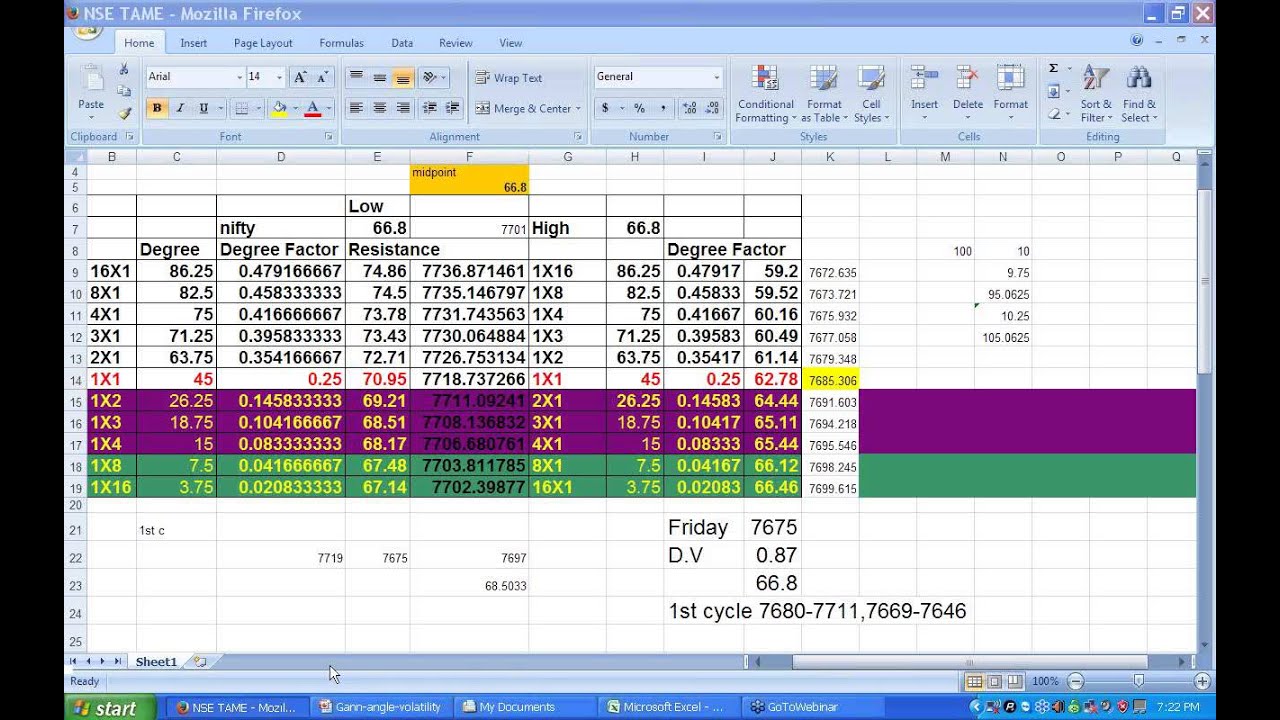The image size is (1280, 720).
Task: Open Cell Styles gallery
Action: pos(871,94)
